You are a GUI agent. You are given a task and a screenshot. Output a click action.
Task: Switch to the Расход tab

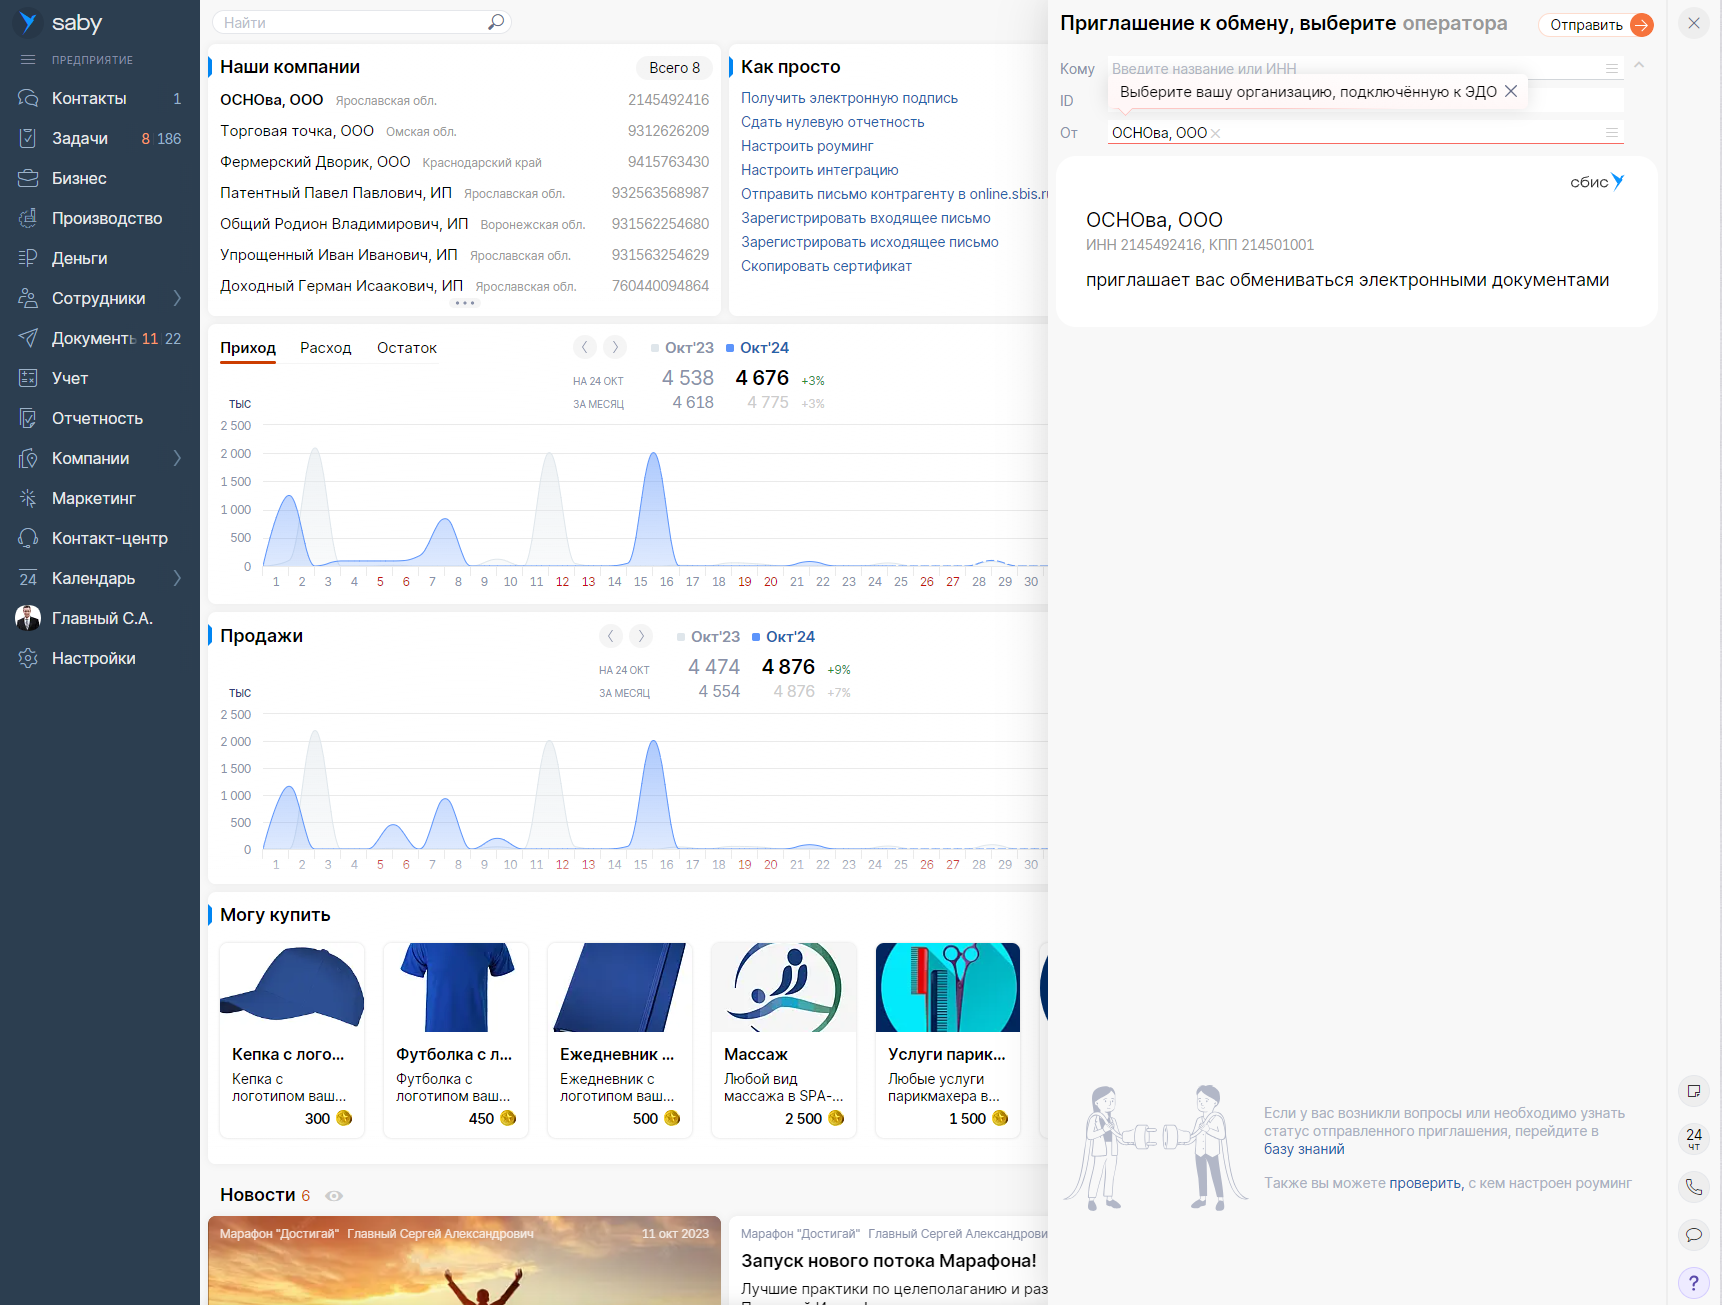coord(325,348)
